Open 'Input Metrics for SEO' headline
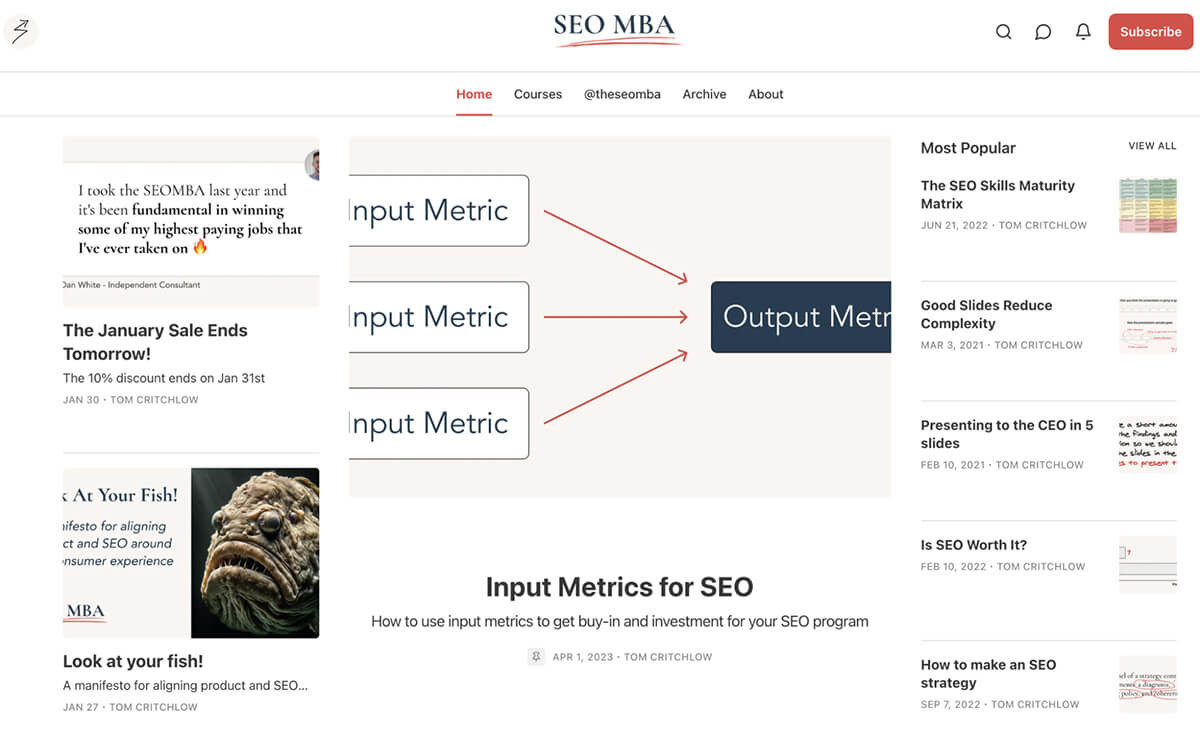 click(619, 587)
